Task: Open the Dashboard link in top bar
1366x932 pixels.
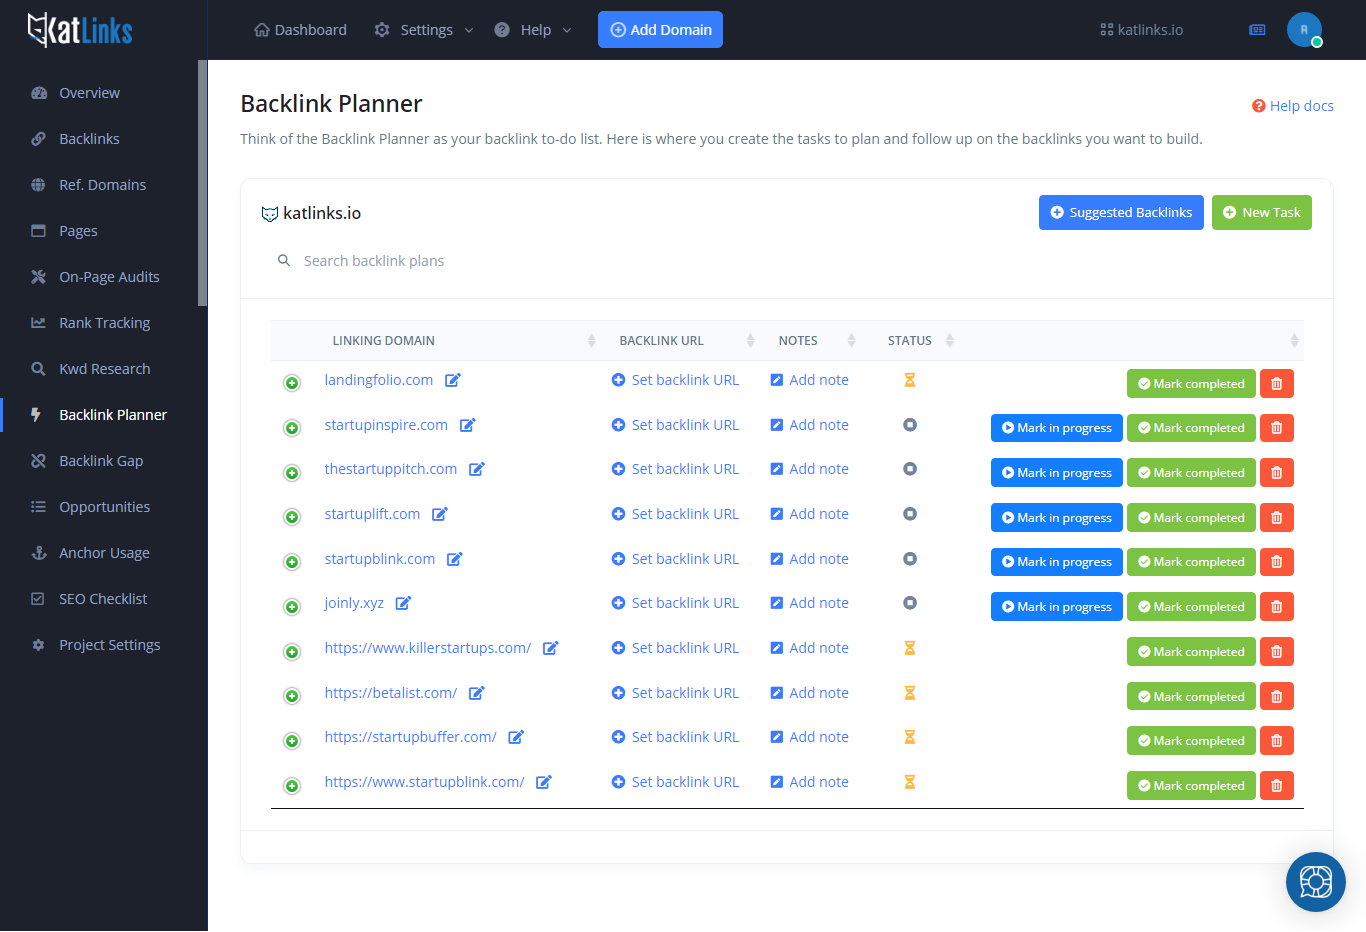Action: tap(300, 30)
